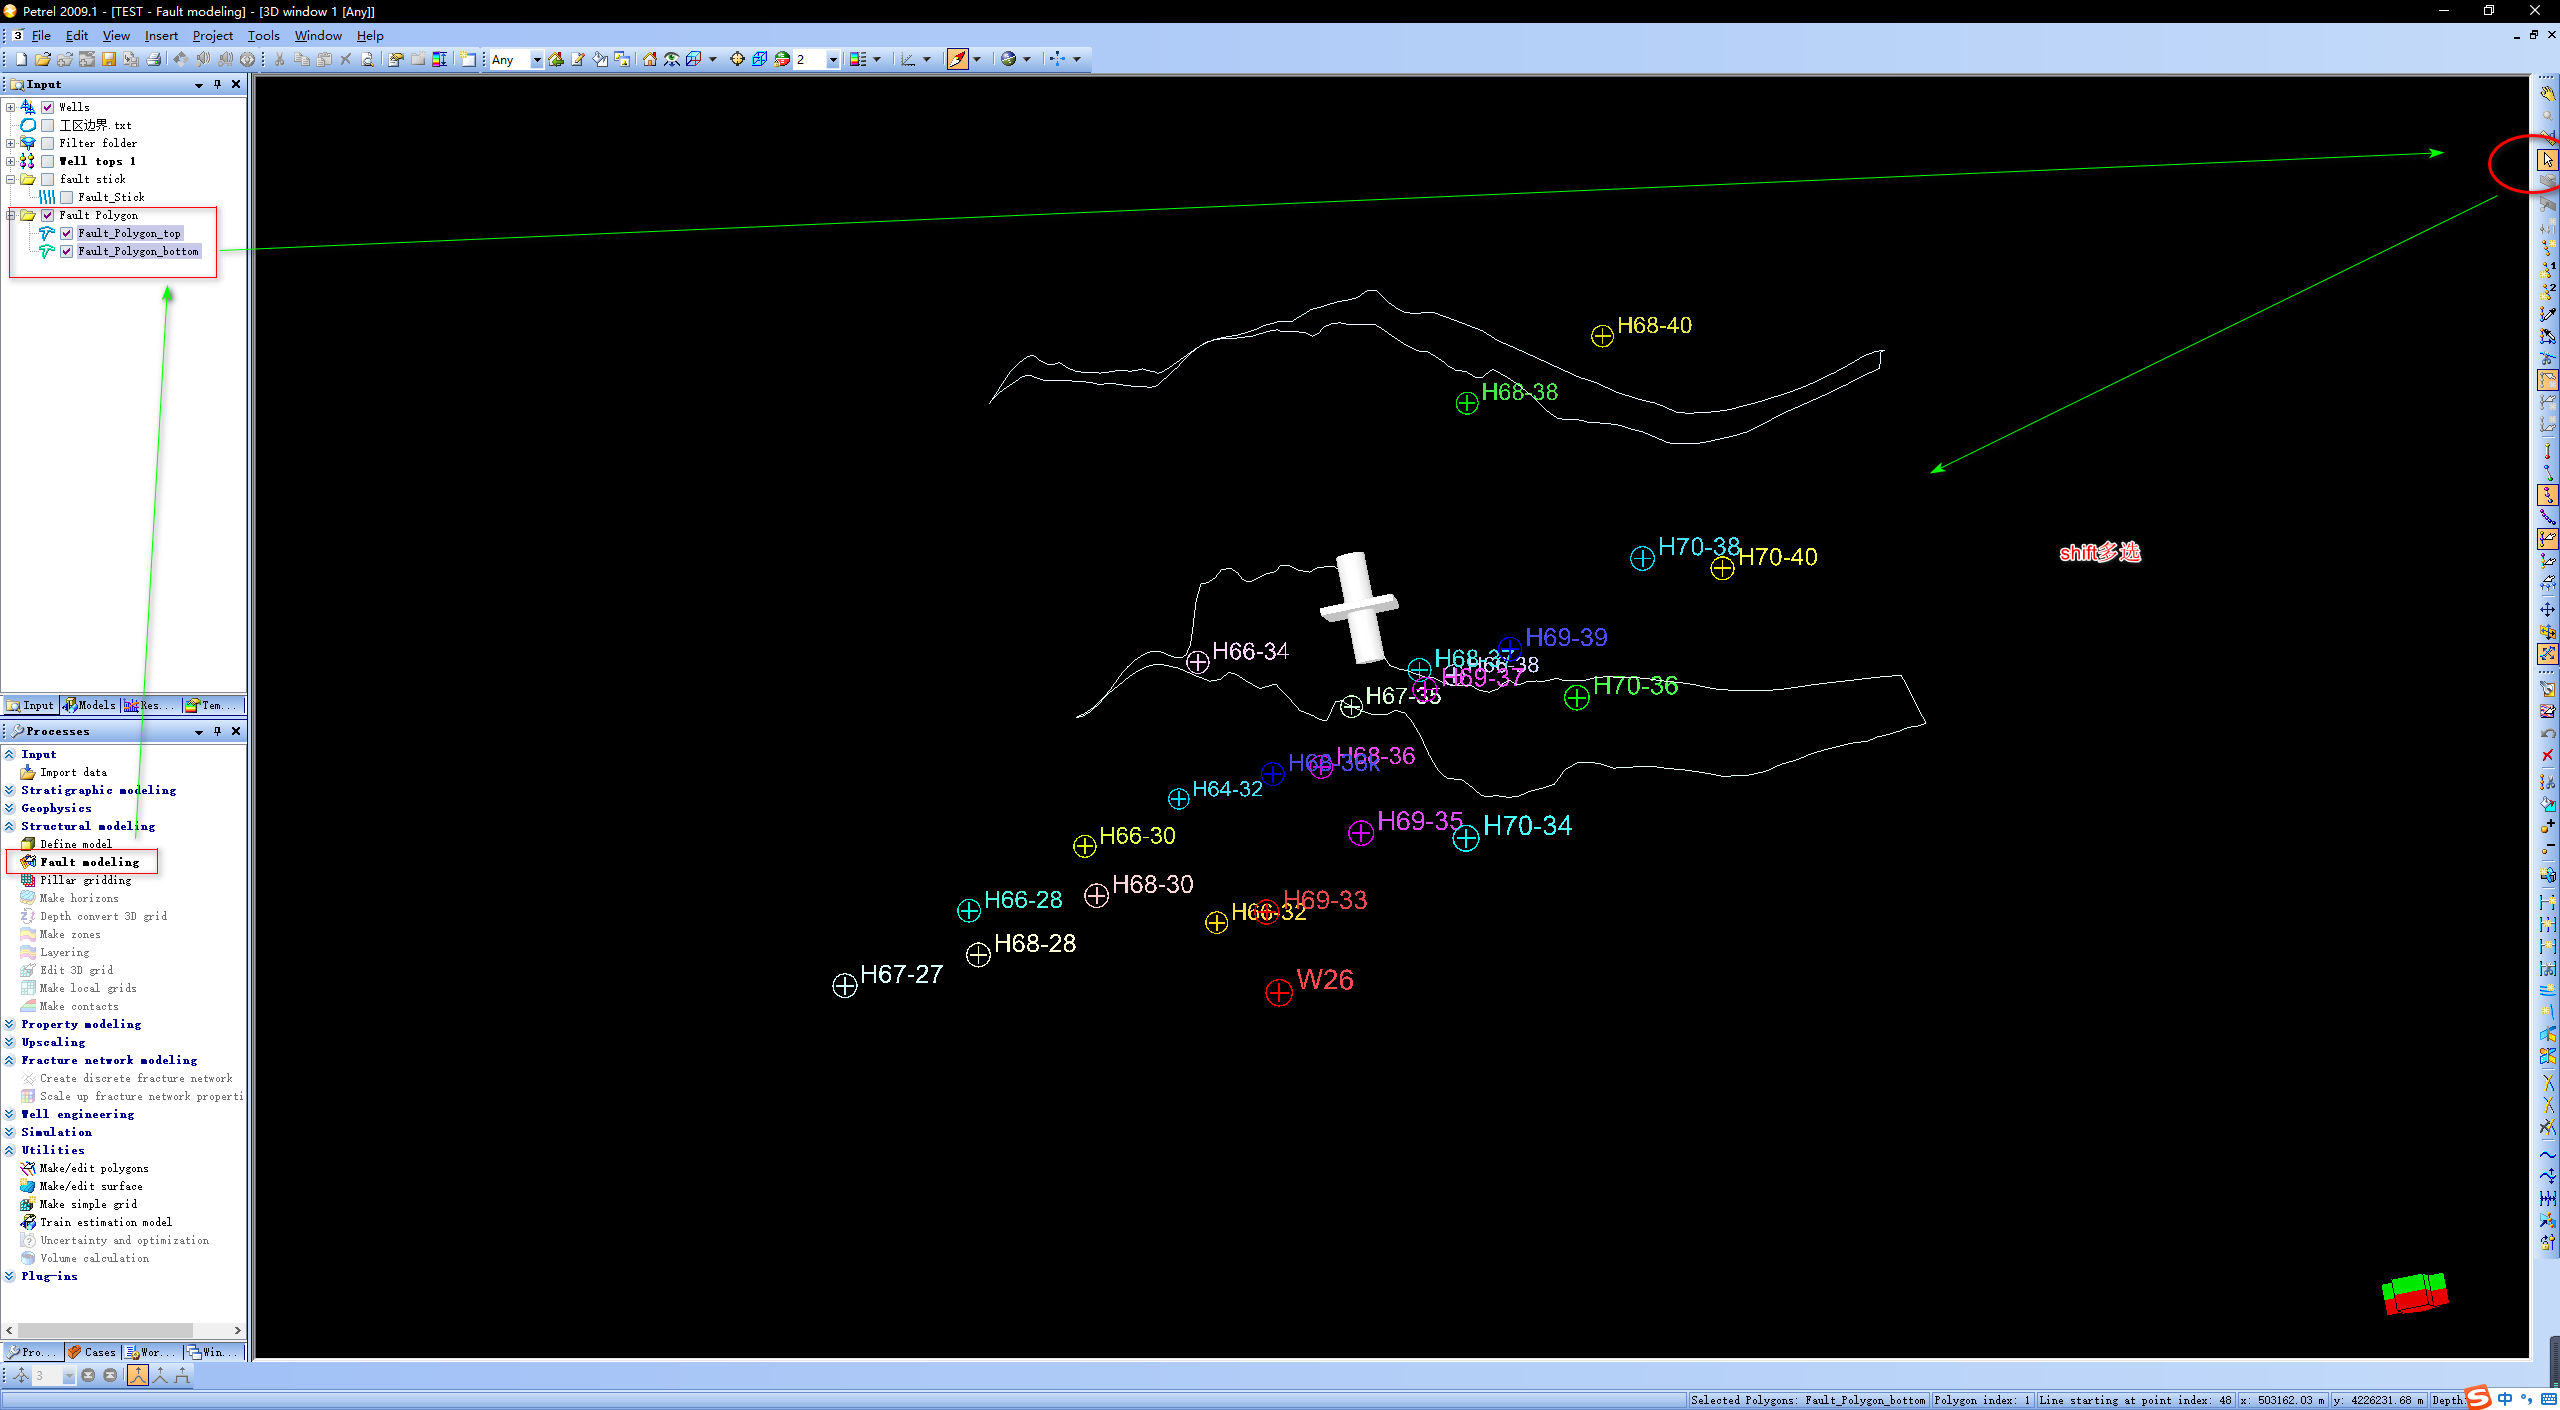Uncheck the Wells checkbox

coord(47,107)
